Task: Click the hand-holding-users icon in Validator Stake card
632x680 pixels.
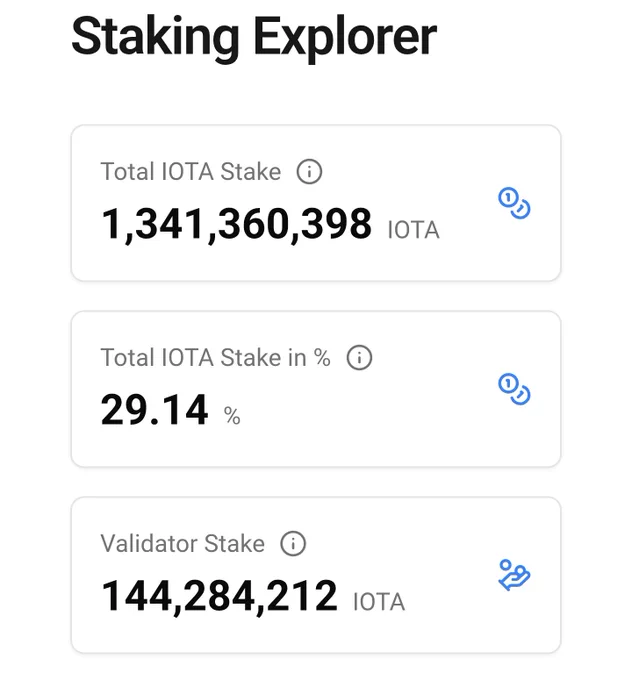Action: (x=514, y=575)
